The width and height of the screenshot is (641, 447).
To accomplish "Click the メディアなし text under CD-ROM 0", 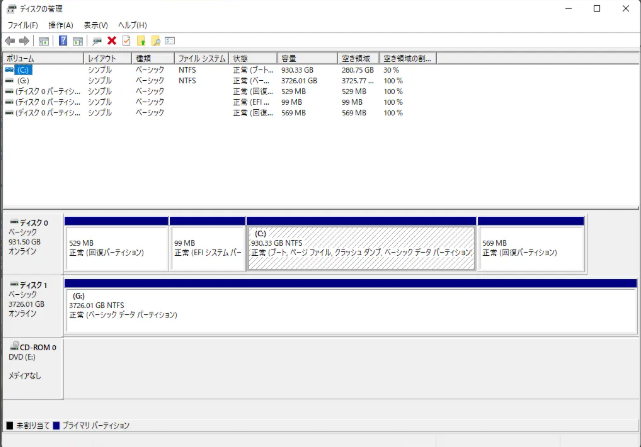I will pyautogui.click(x=25, y=375).
